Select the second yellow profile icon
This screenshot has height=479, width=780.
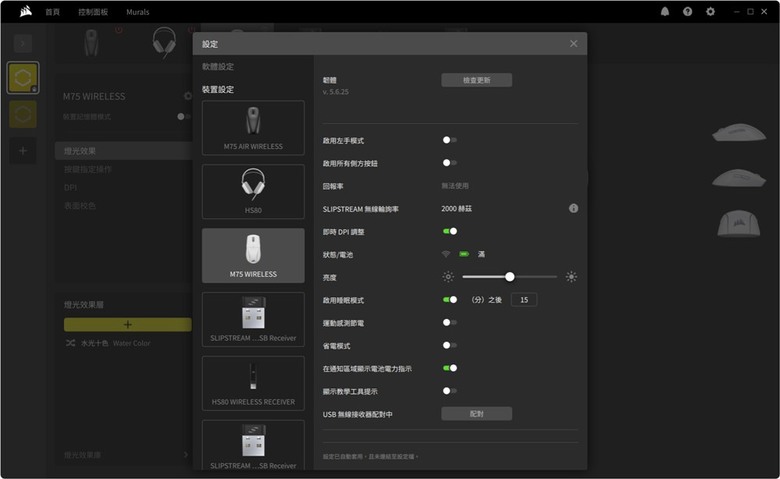23,114
